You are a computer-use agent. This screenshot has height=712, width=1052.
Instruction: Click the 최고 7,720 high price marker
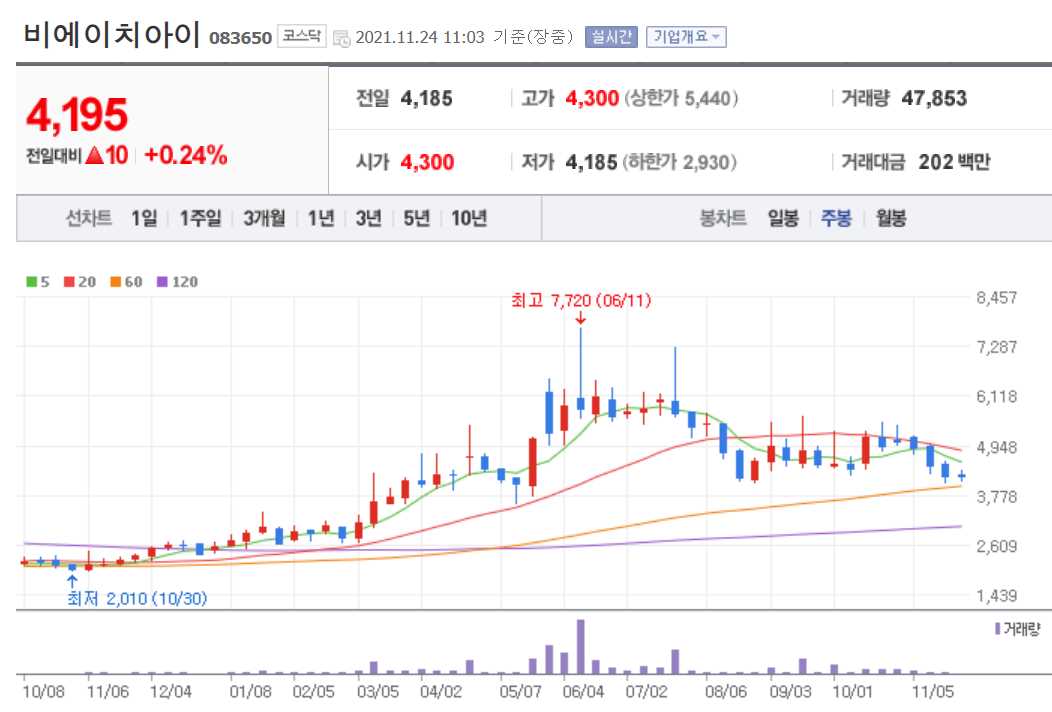pos(580,300)
